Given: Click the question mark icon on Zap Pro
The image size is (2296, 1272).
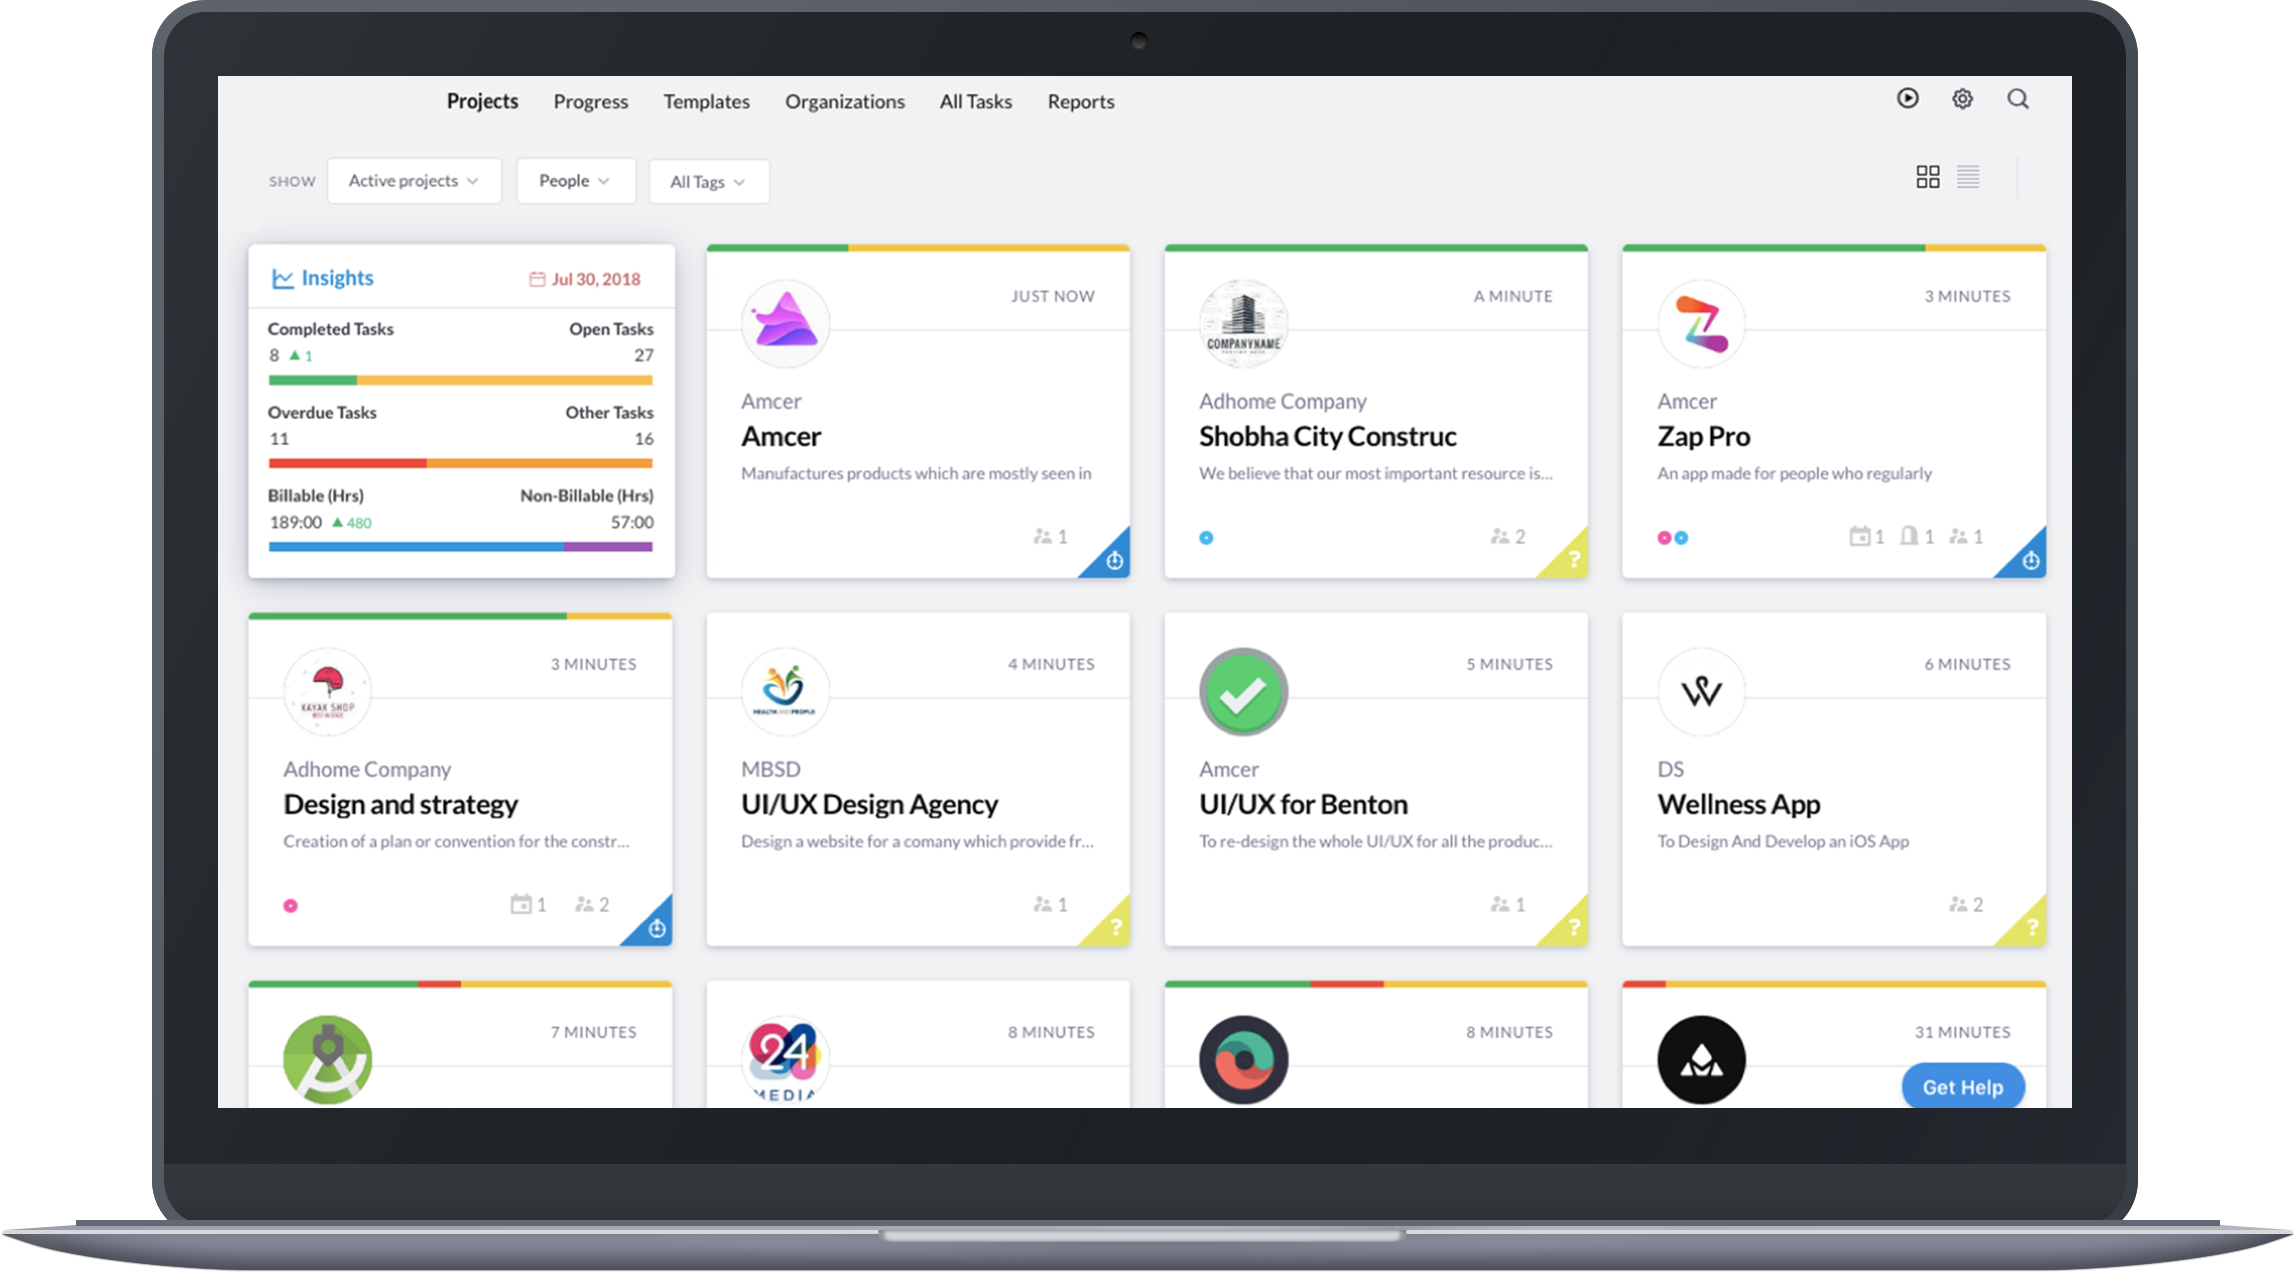Looking at the screenshot, I should click(2028, 559).
